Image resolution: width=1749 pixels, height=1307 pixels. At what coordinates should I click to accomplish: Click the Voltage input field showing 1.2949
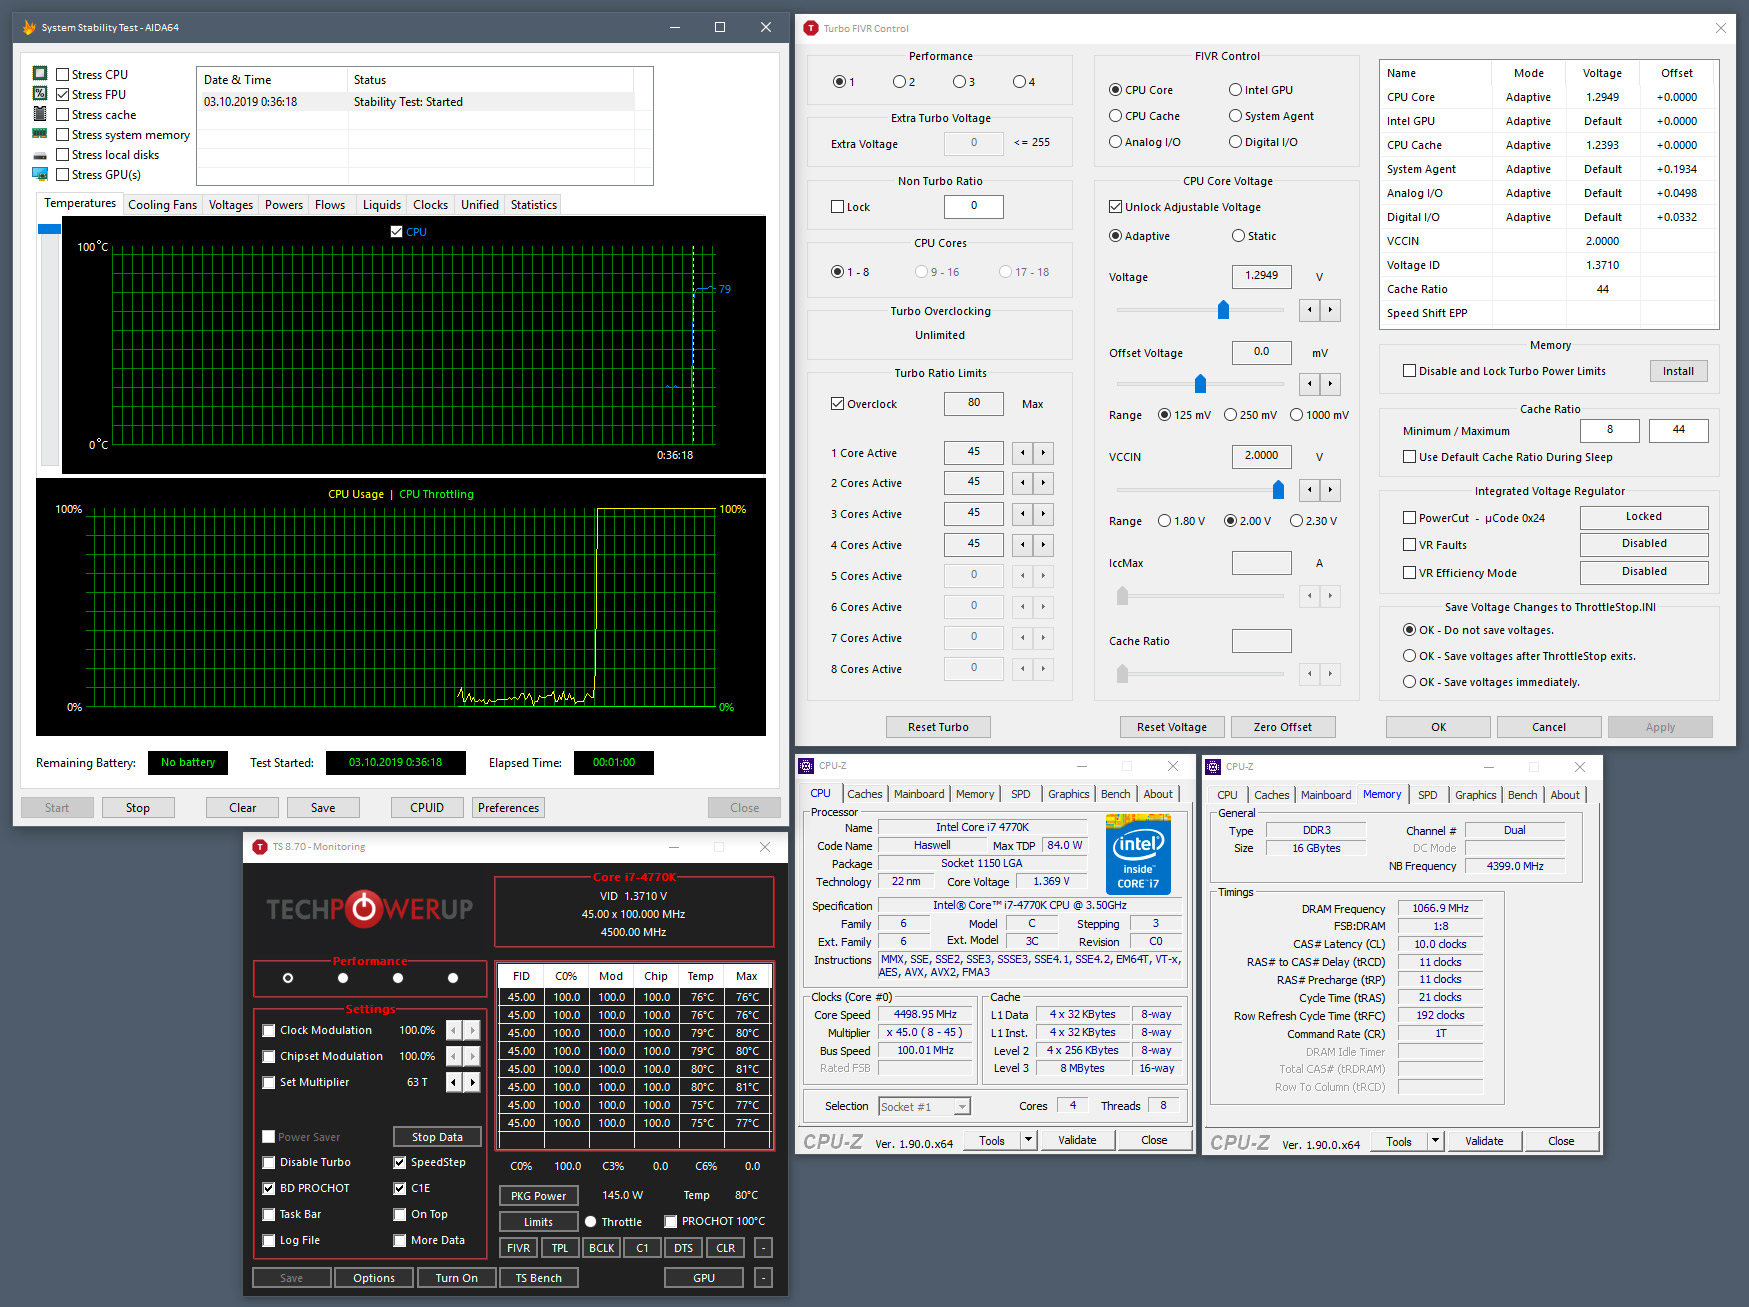coord(1261,276)
